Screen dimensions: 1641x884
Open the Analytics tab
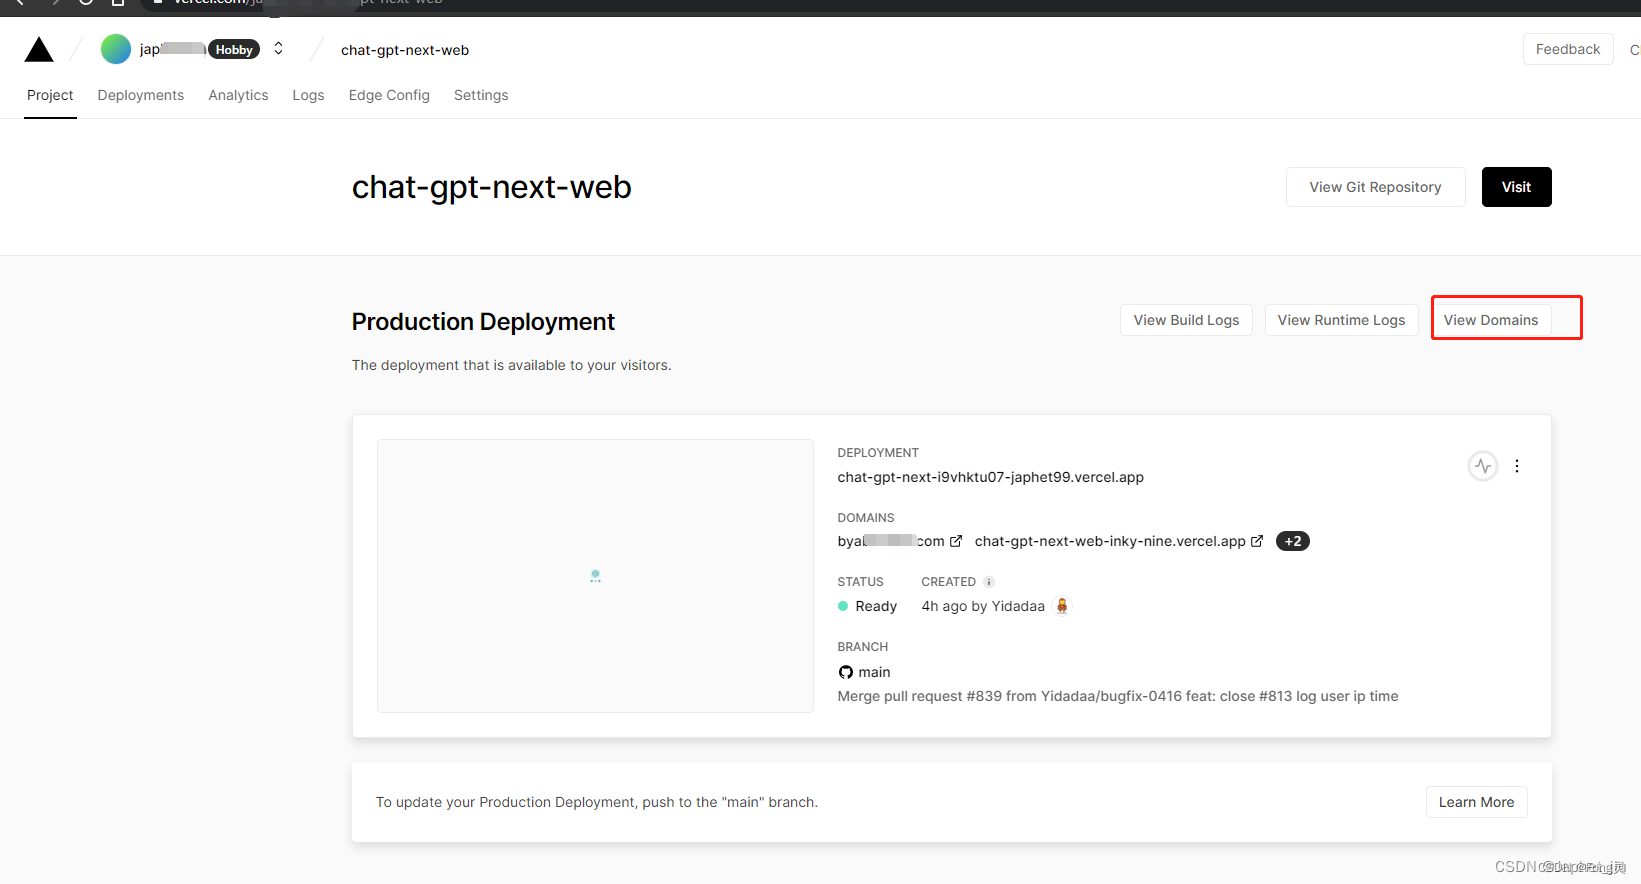(238, 95)
